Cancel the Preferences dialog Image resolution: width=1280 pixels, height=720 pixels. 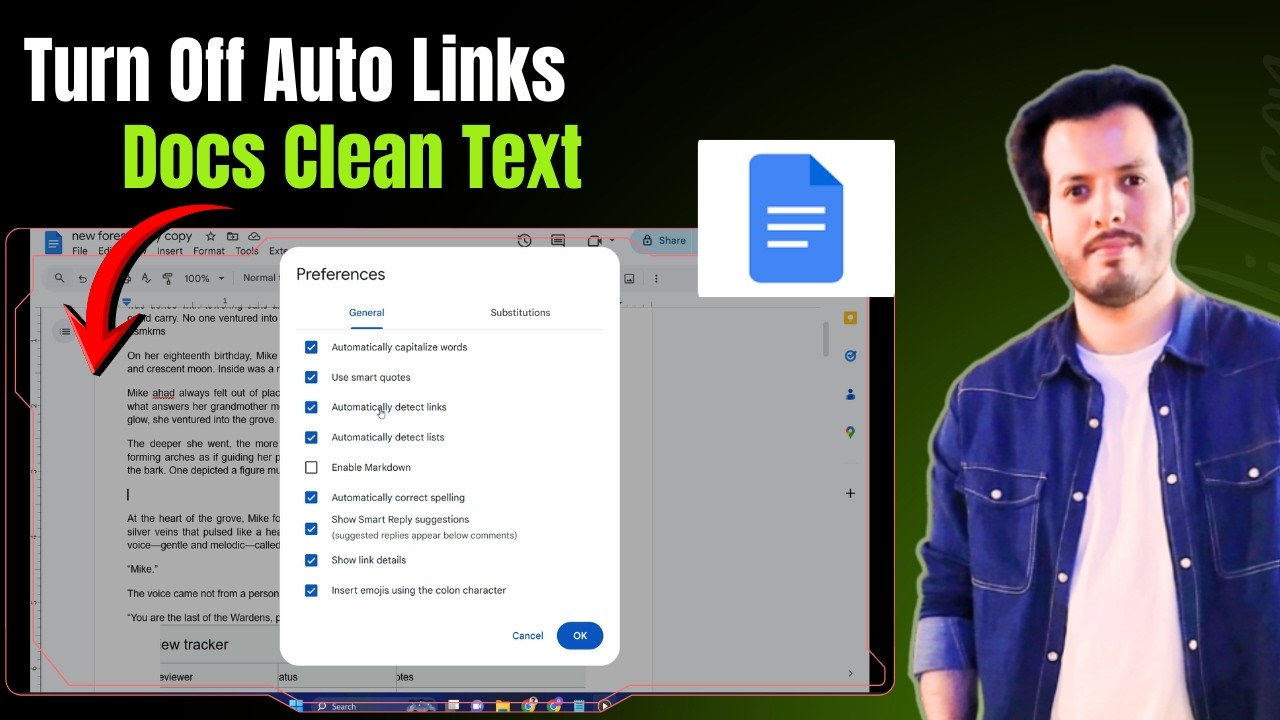(x=528, y=635)
